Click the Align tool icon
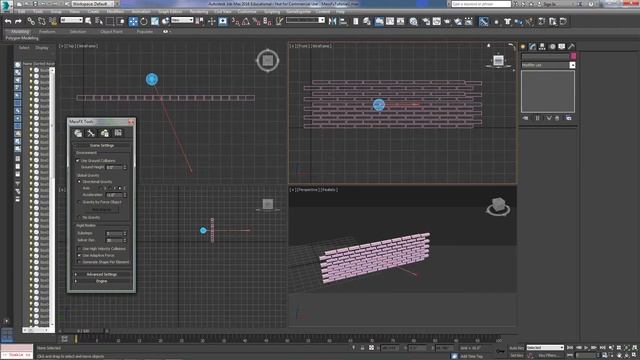The height and width of the screenshot is (360, 640). (343, 21)
